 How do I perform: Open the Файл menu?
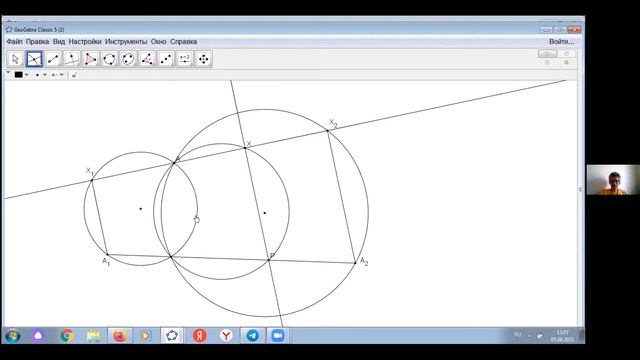[14, 42]
